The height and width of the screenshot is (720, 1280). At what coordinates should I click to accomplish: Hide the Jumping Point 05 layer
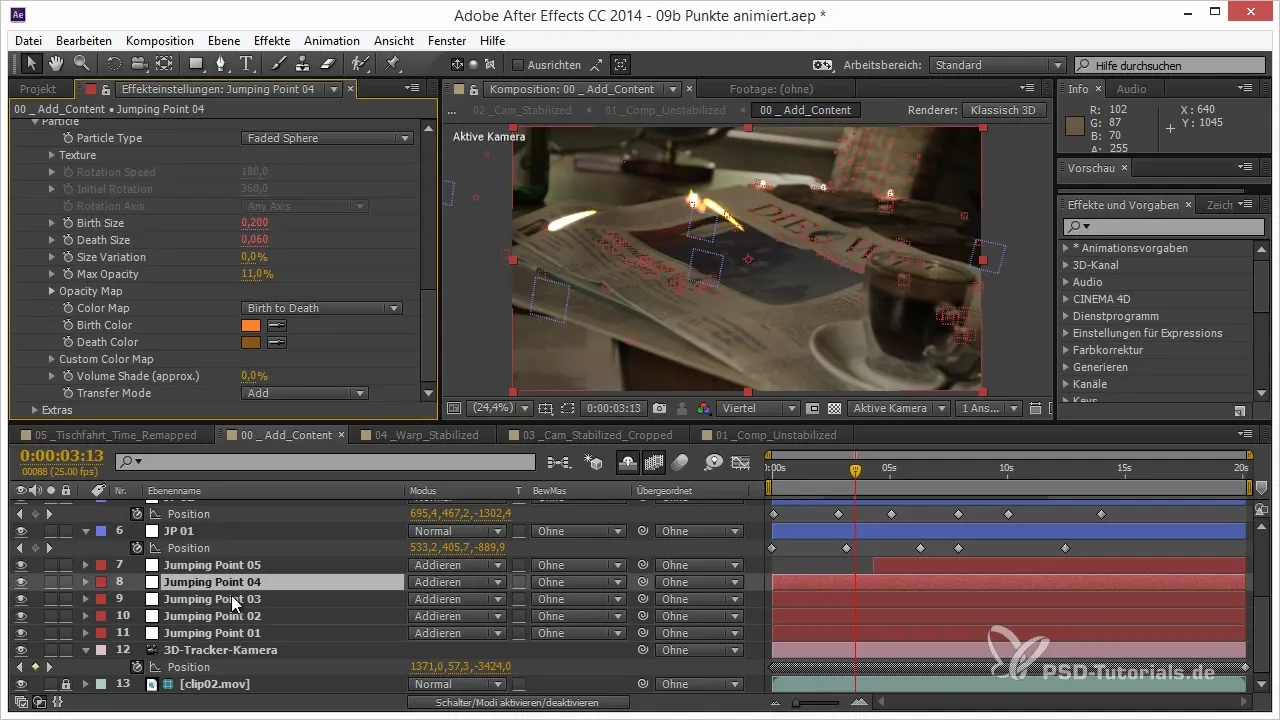(x=21, y=565)
